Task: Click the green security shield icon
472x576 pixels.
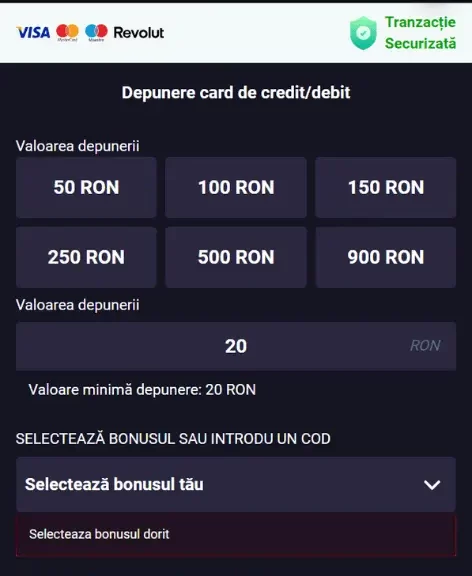Action: coord(363,33)
